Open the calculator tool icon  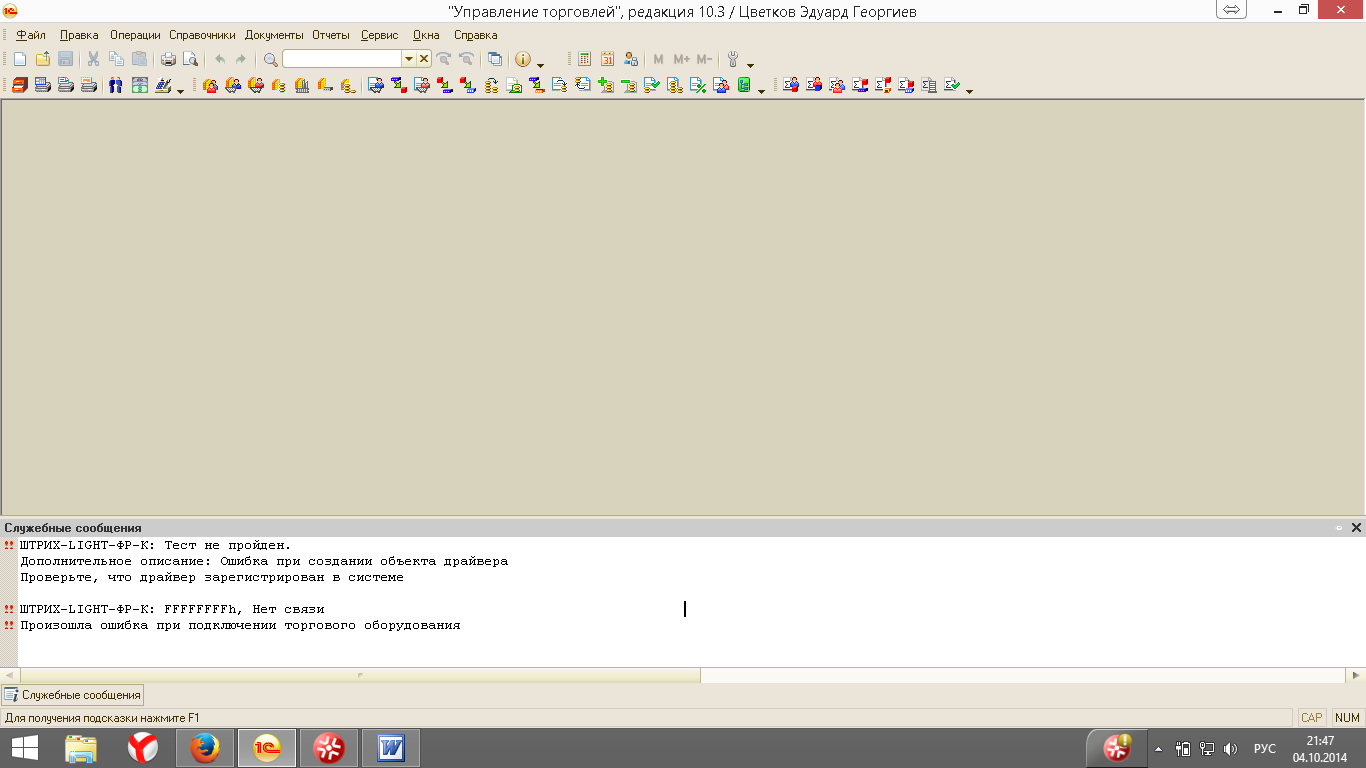[x=585, y=59]
